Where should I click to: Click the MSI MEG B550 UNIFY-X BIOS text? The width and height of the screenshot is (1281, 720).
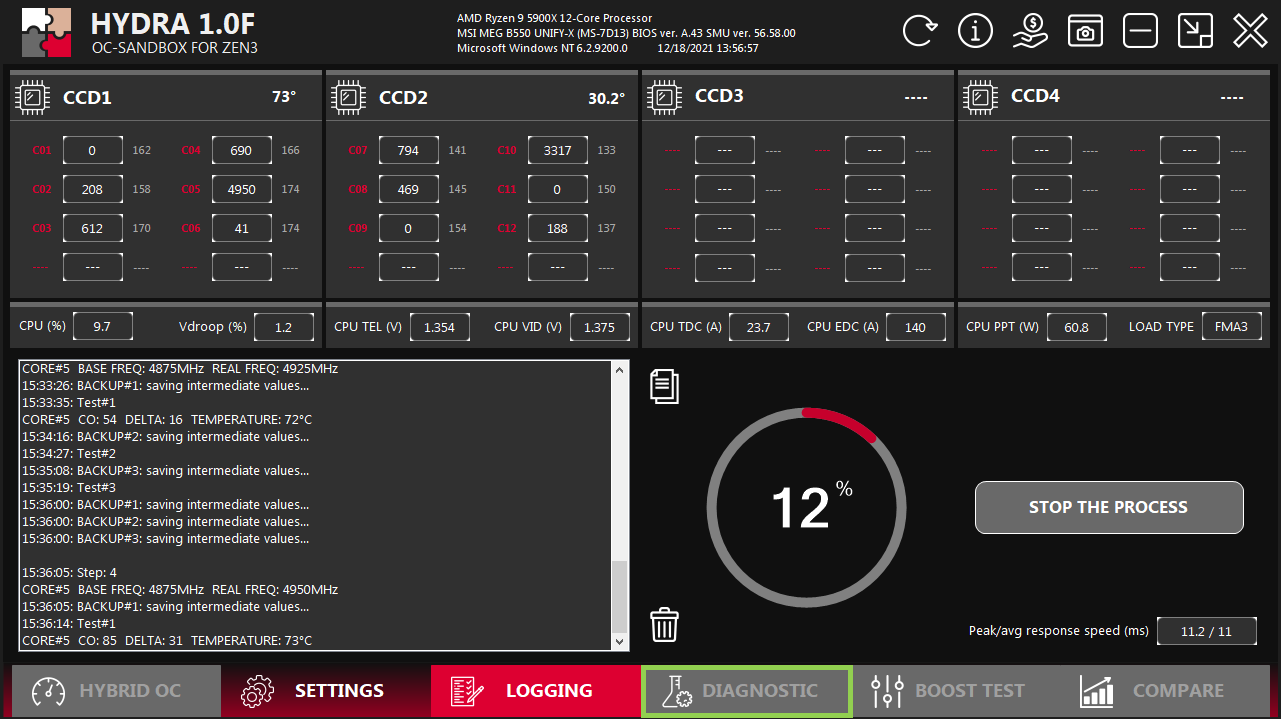click(x=626, y=33)
